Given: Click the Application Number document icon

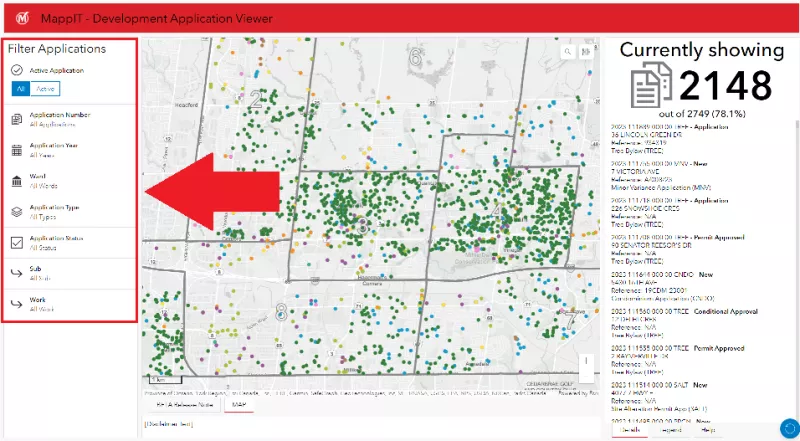Looking at the screenshot, I should (17, 119).
